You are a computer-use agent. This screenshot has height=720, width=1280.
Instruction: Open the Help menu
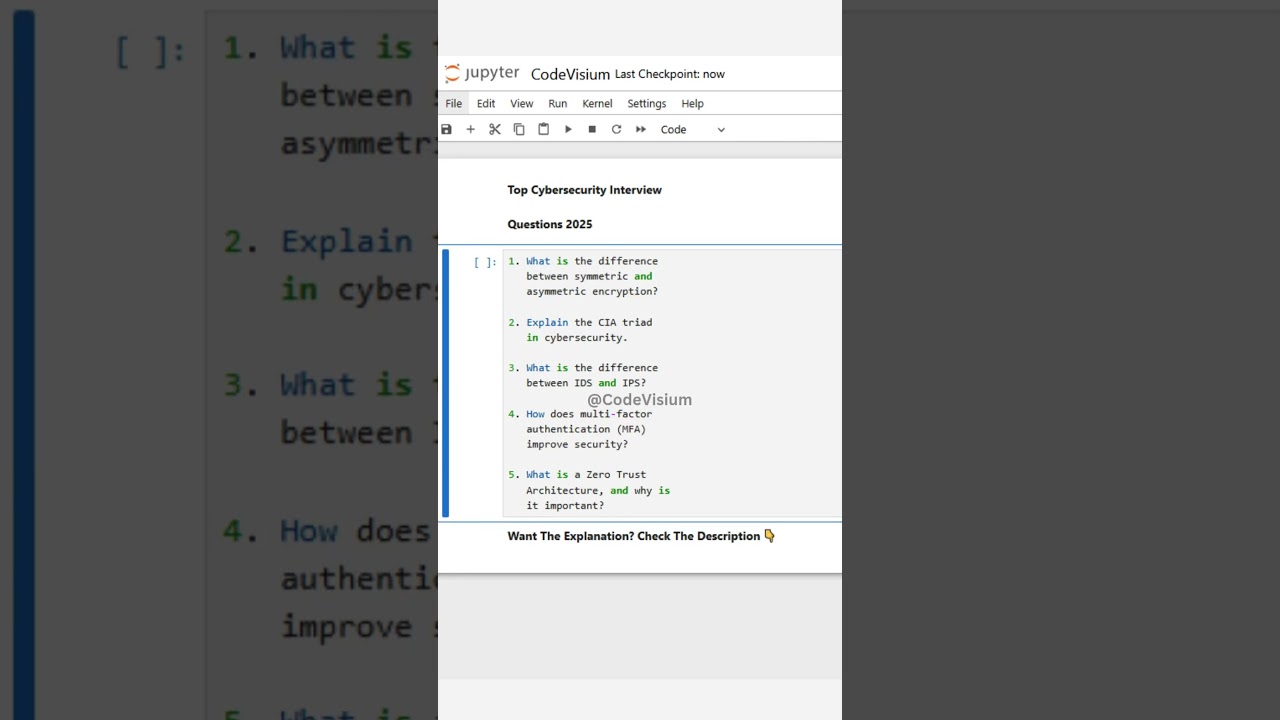[692, 103]
